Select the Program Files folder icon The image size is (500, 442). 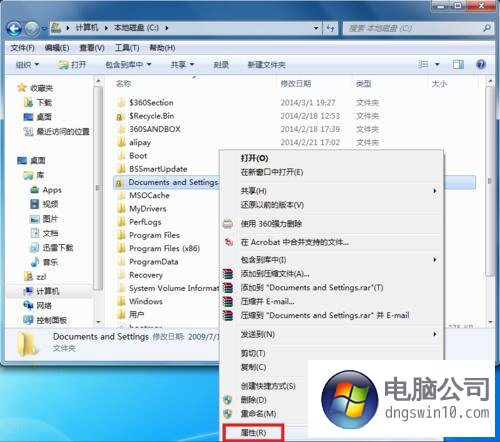coord(121,235)
